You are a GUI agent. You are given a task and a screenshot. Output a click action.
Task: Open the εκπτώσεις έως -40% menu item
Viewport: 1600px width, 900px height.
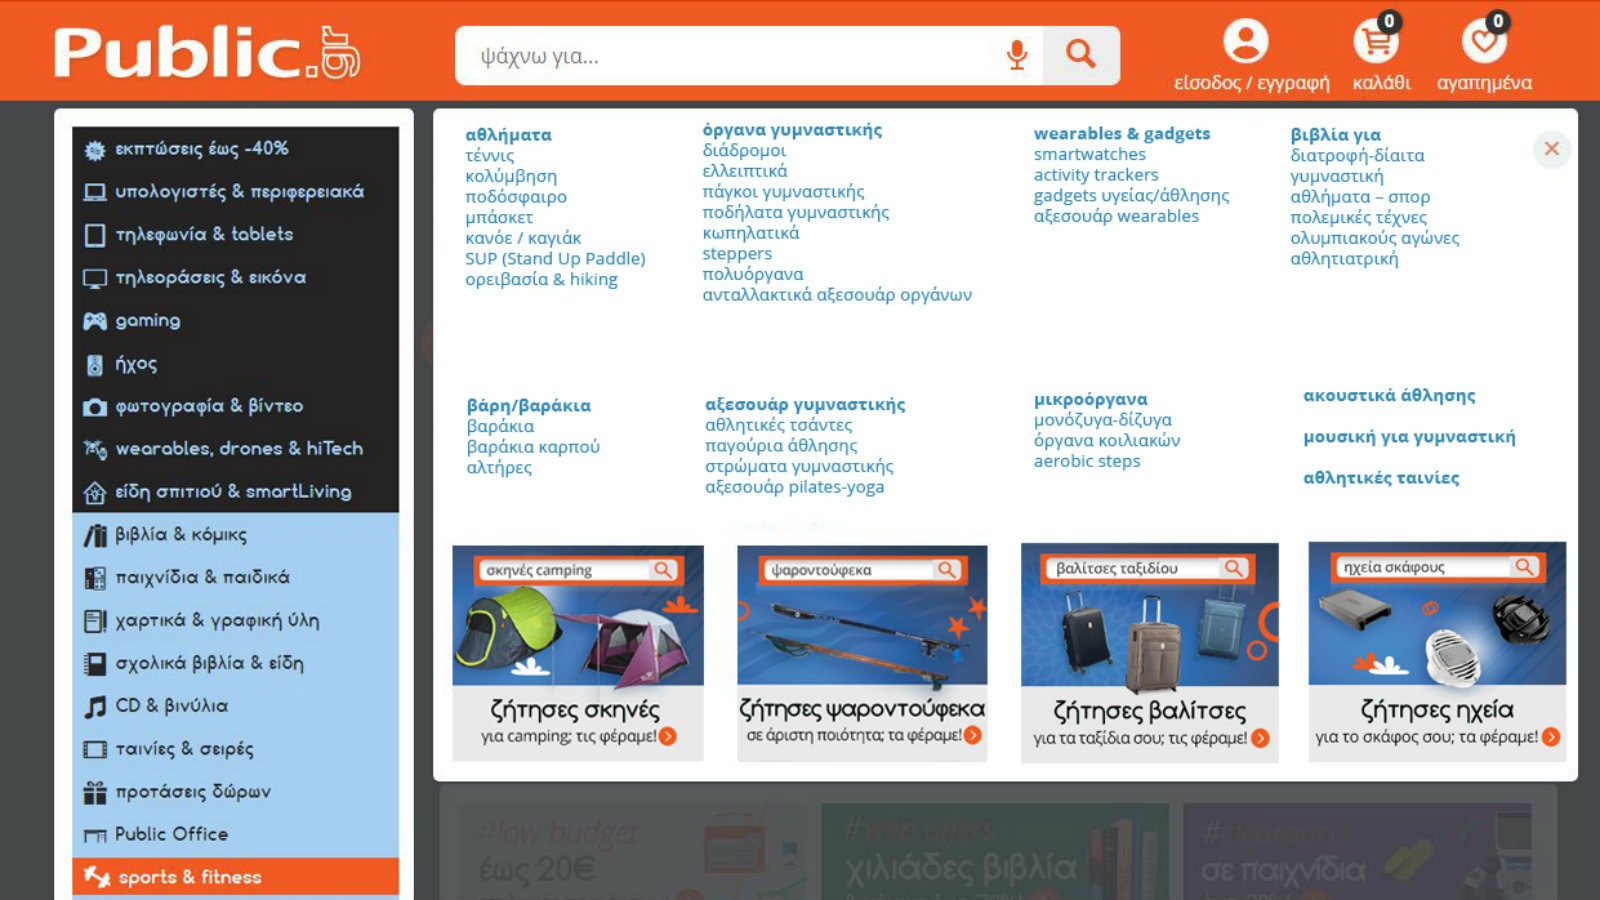click(201, 149)
